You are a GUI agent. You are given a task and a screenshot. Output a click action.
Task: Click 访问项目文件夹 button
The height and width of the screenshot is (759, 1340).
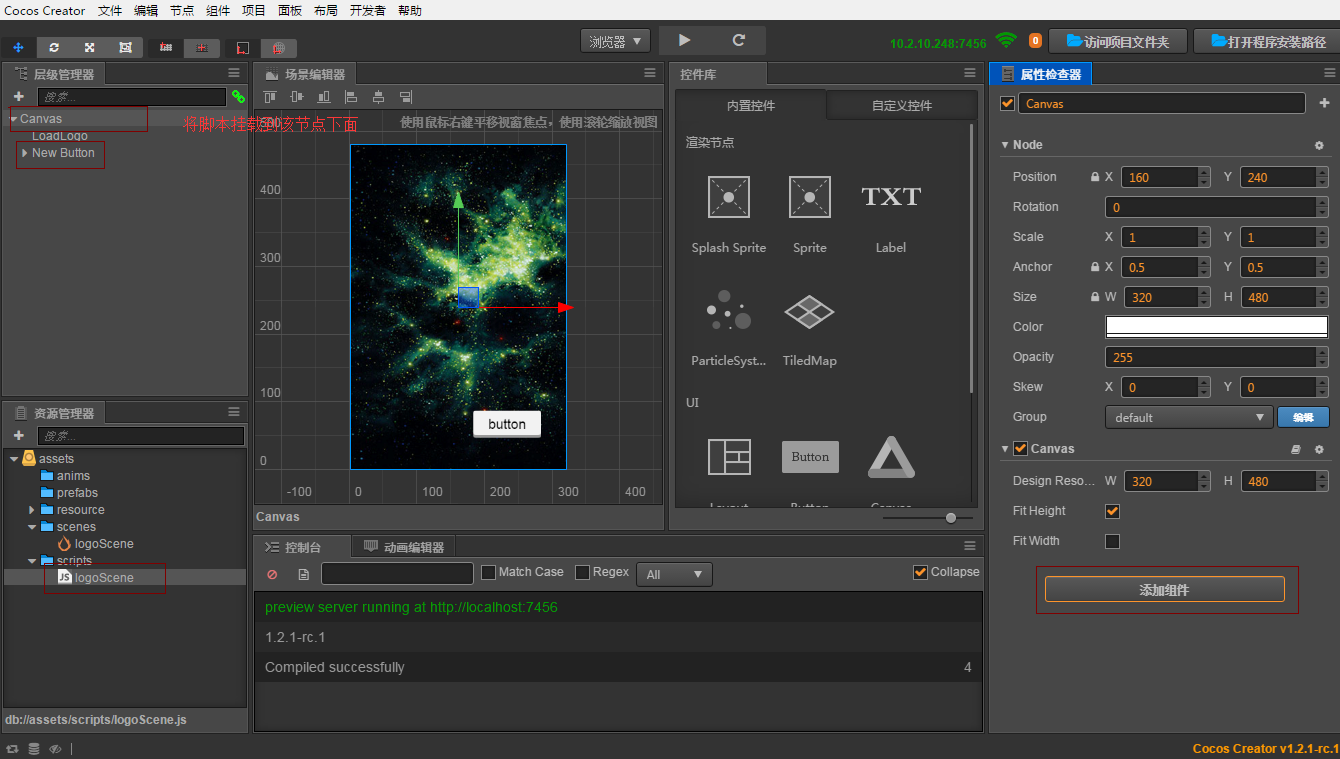pyautogui.click(x=1117, y=41)
